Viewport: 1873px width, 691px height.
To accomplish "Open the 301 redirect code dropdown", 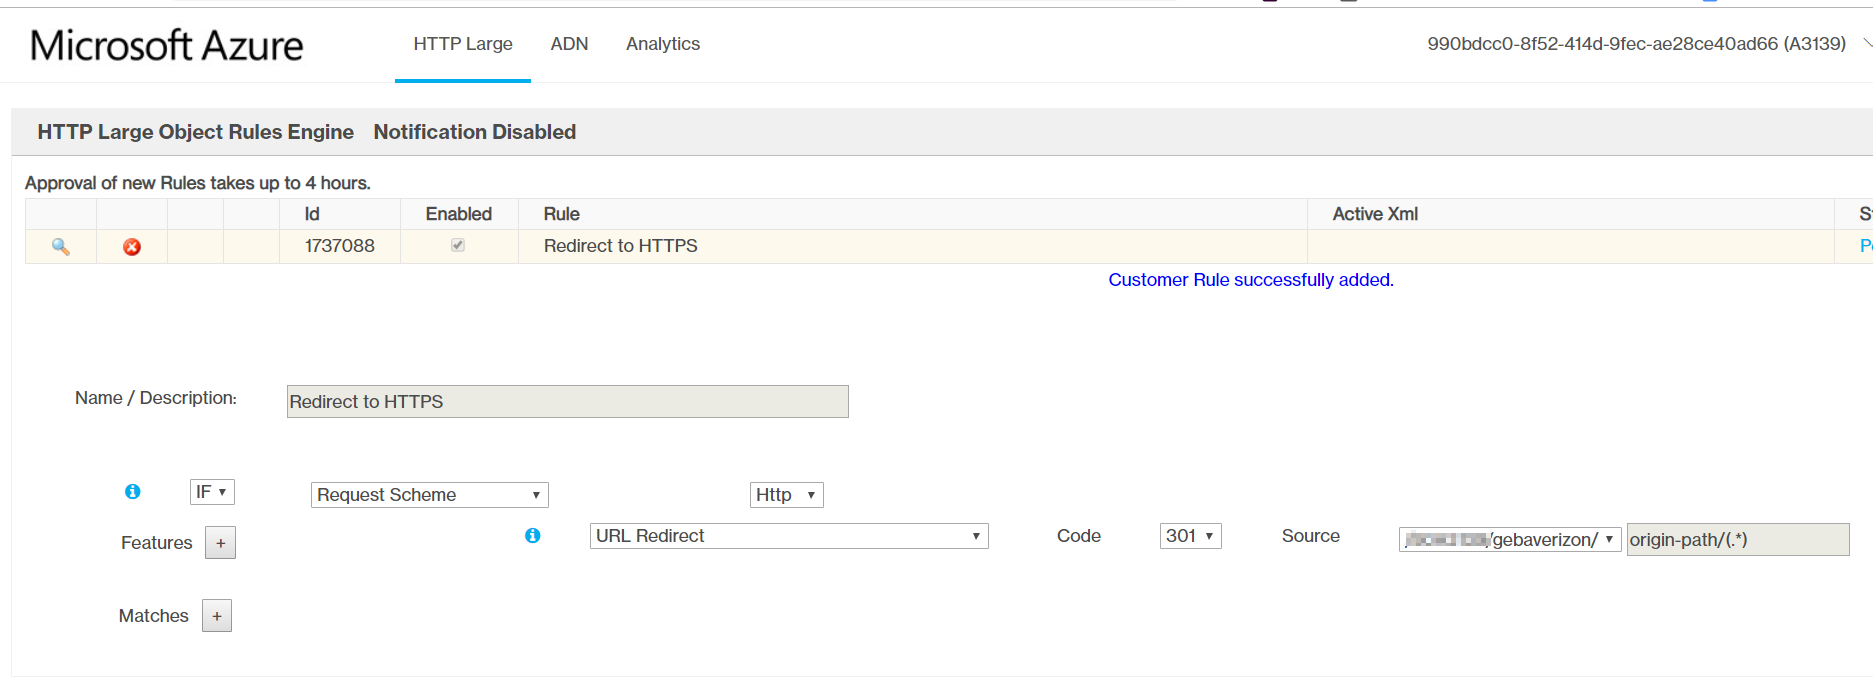I will click(x=1190, y=536).
